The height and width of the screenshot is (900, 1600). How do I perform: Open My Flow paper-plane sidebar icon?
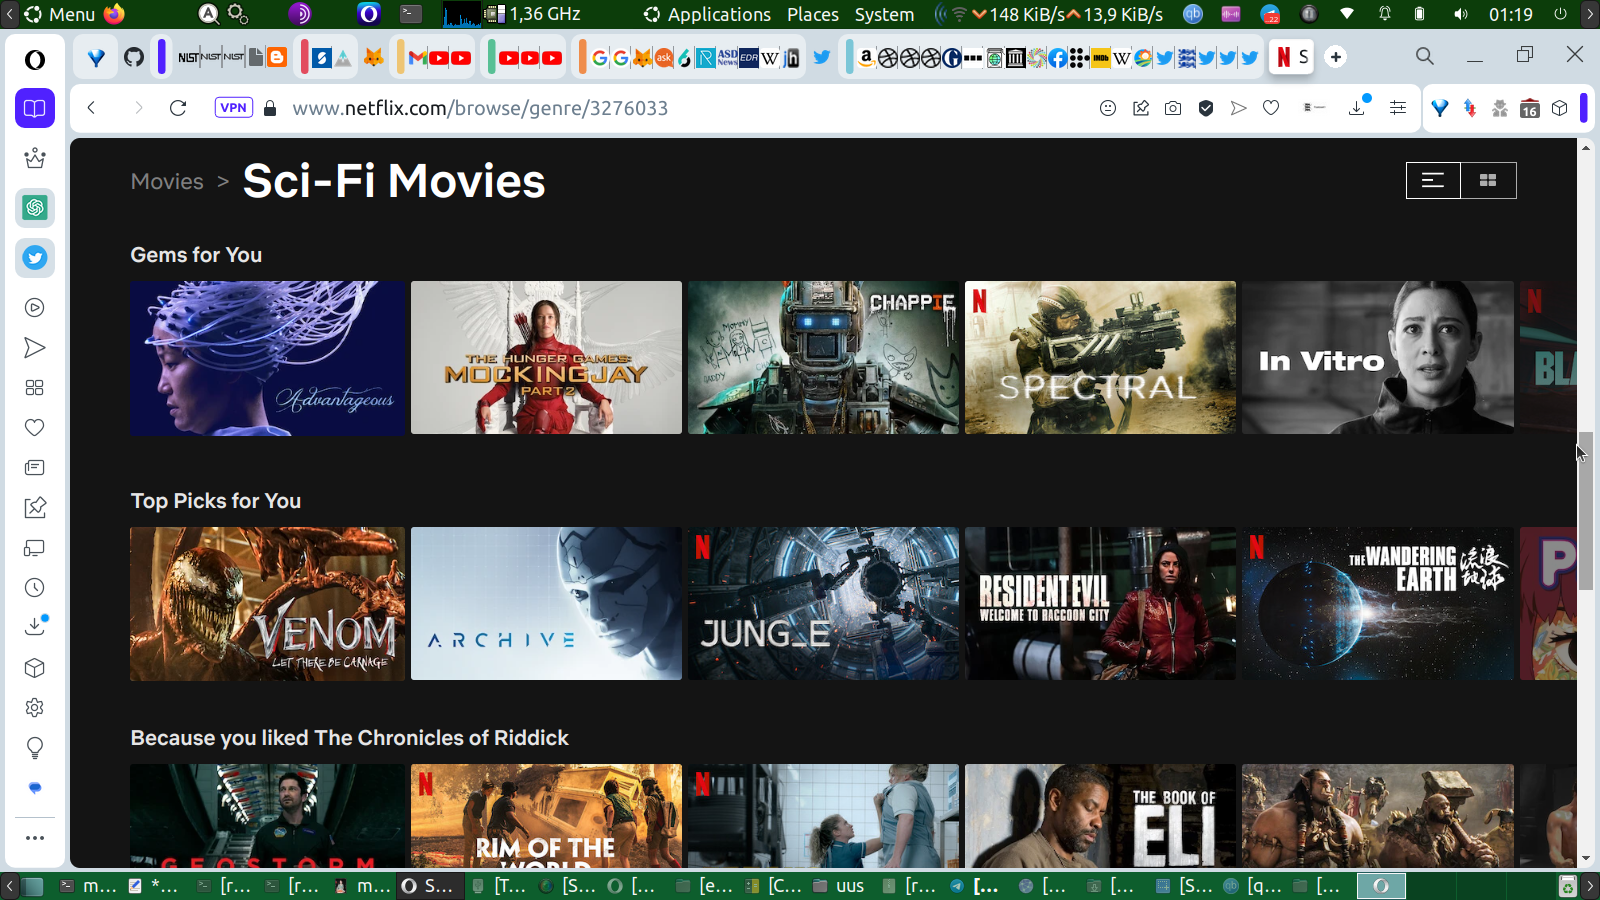(35, 348)
